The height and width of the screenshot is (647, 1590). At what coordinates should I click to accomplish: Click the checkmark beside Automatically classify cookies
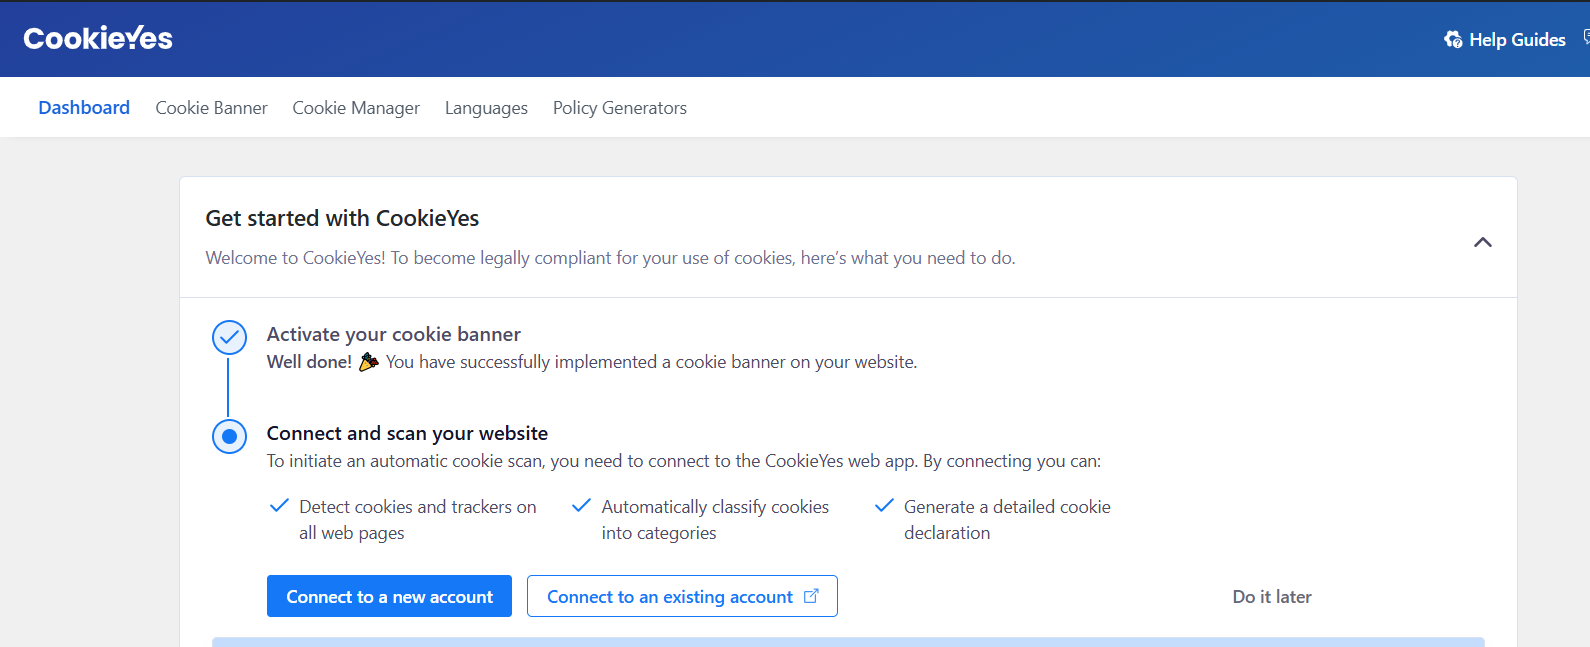(581, 506)
